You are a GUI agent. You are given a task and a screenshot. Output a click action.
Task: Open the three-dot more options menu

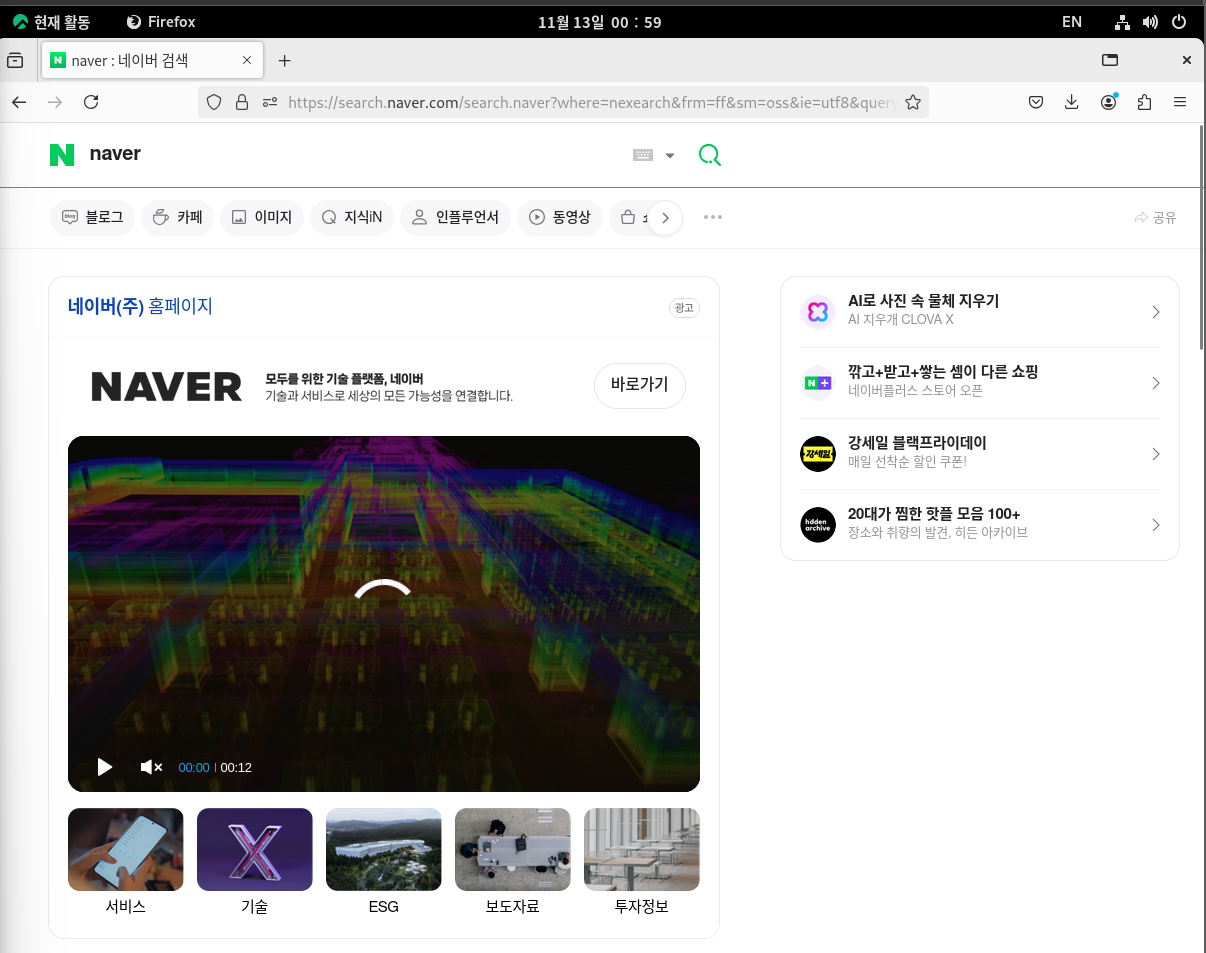coord(713,217)
